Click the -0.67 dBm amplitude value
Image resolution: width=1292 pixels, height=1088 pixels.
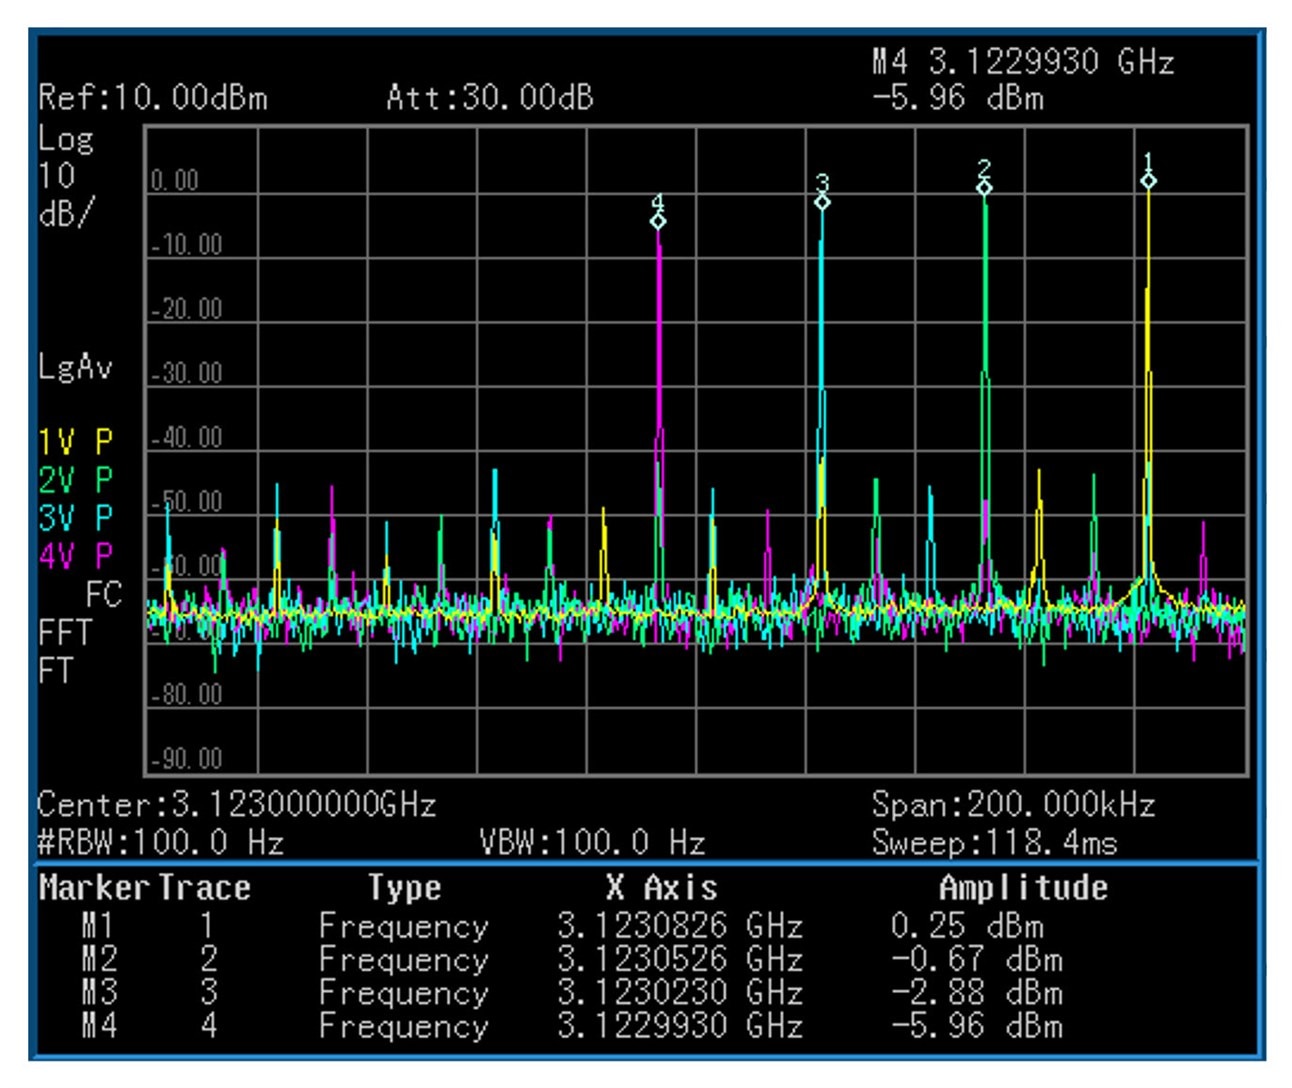(x=976, y=960)
